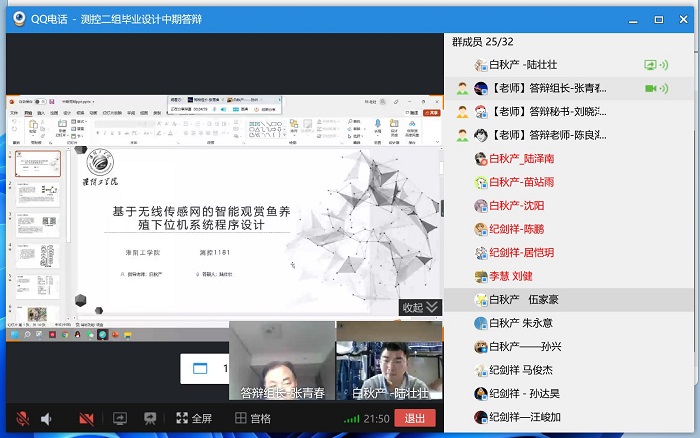Viewport: 700px width, 438px height.
Task: Turn on the camera
Action: coord(86,419)
